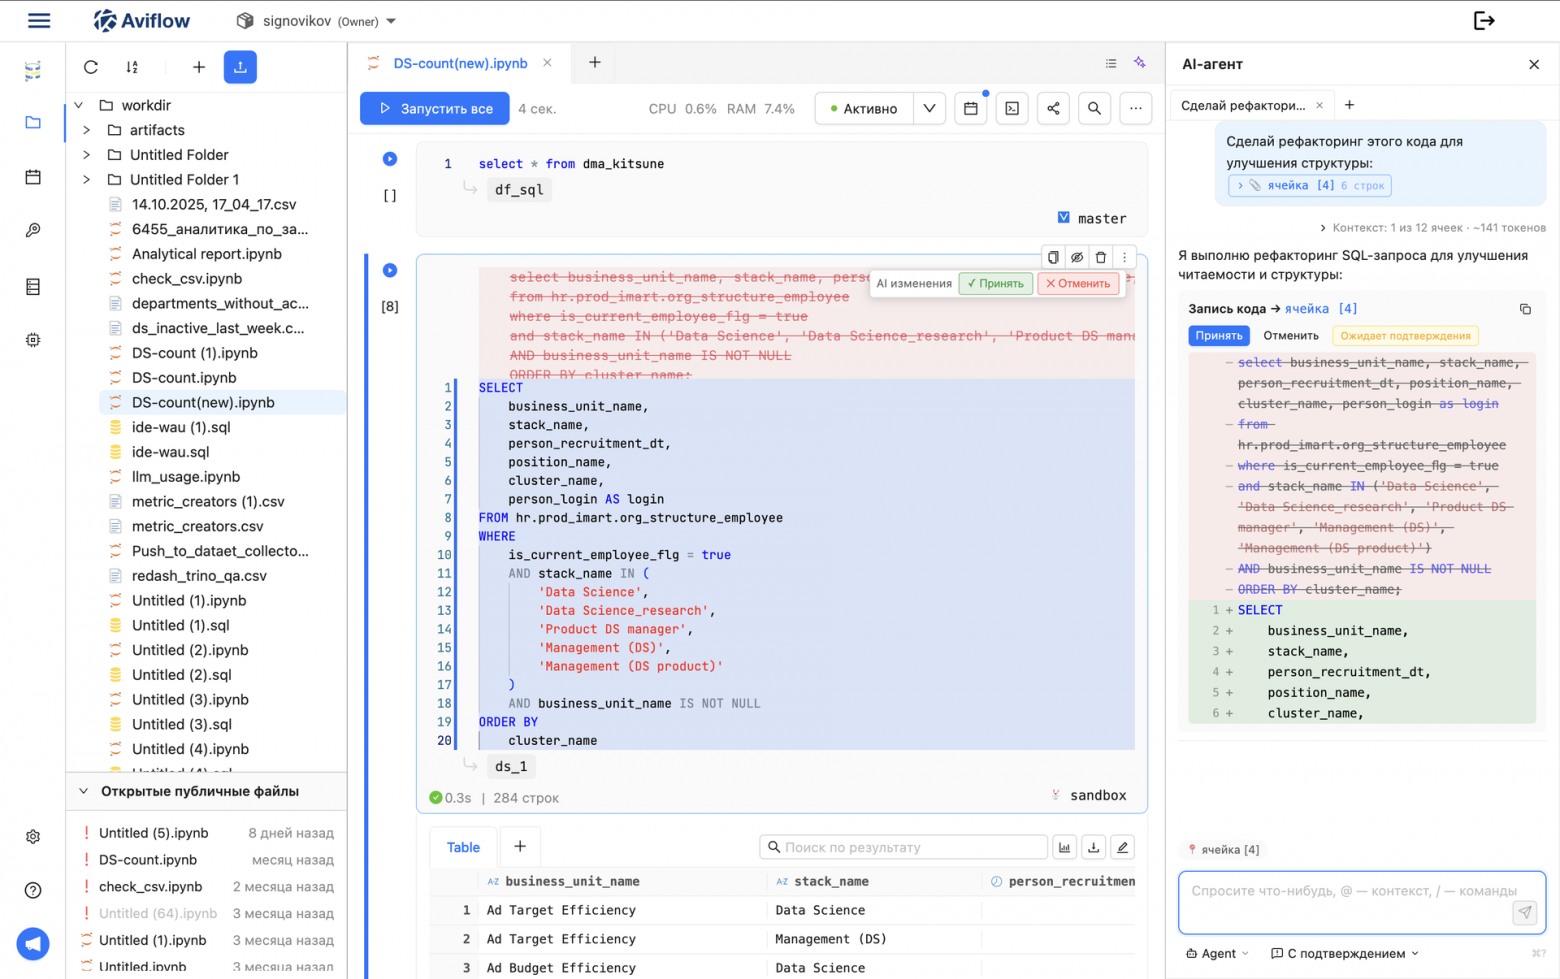1560x979 pixels.
Task: Open the hamburger main menu
Action: [x=39, y=20]
